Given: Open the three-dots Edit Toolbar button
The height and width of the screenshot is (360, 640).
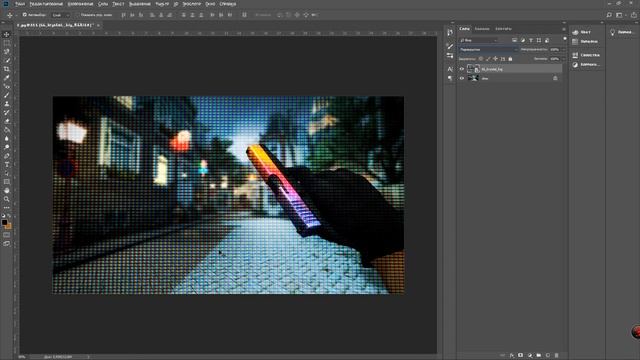Looking at the screenshot, I should pos(7,207).
